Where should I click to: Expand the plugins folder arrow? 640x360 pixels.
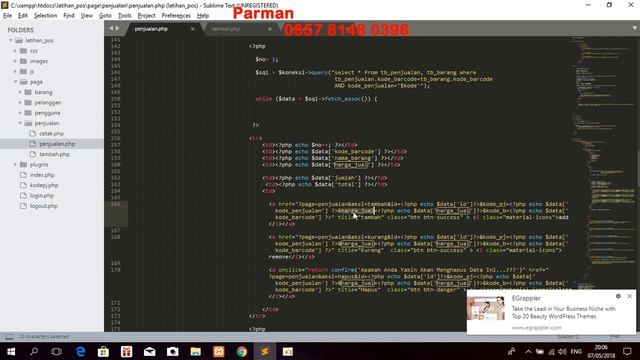click(x=16, y=164)
